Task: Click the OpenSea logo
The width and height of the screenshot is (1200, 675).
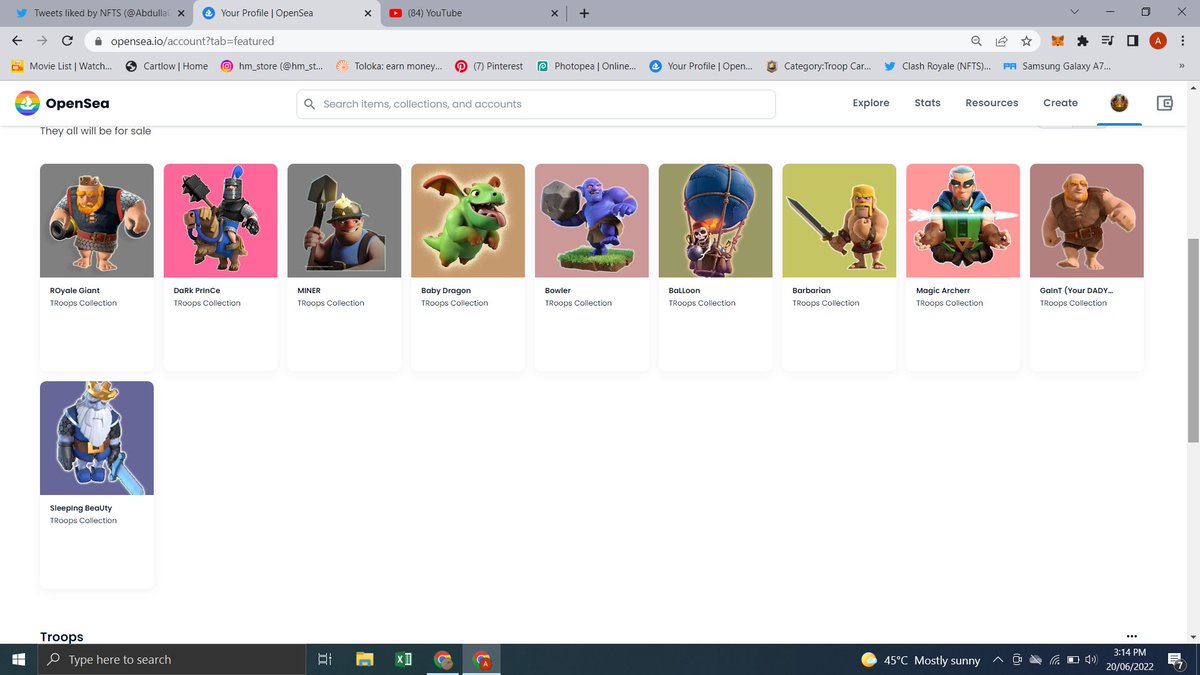Action: click(x=63, y=103)
